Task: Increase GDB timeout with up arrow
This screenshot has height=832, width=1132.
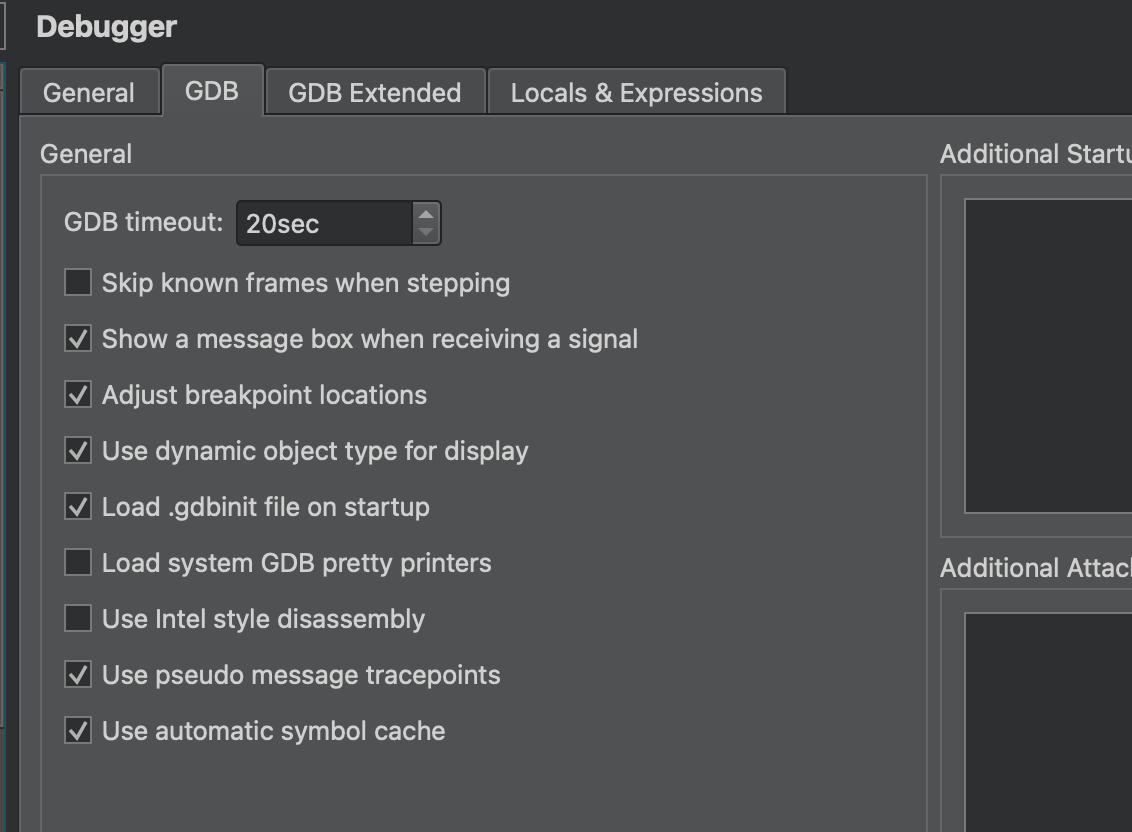Action: coord(426,214)
